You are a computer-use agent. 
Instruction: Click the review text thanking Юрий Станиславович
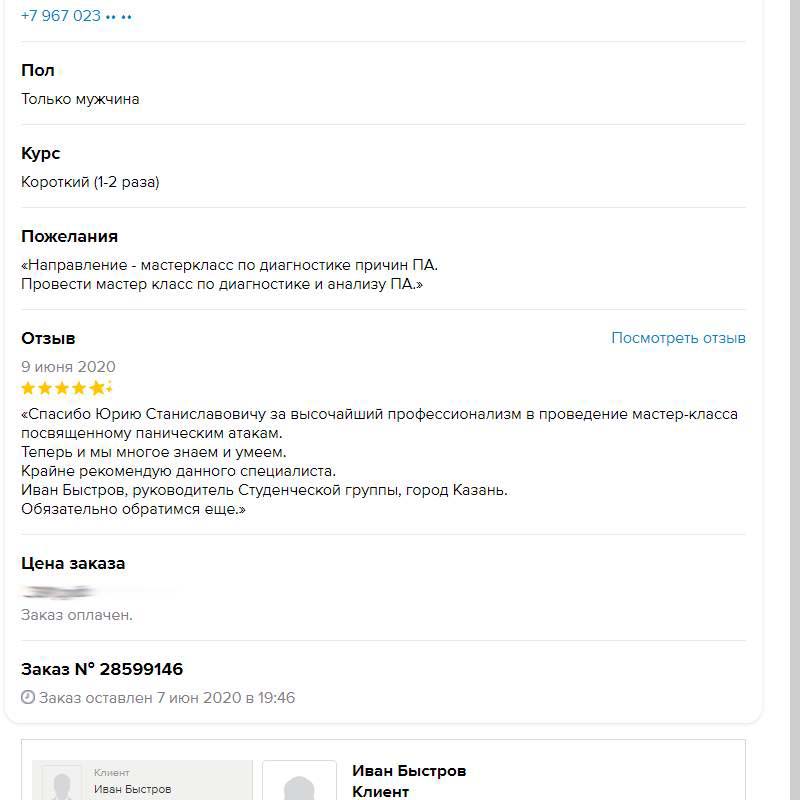click(380, 414)
